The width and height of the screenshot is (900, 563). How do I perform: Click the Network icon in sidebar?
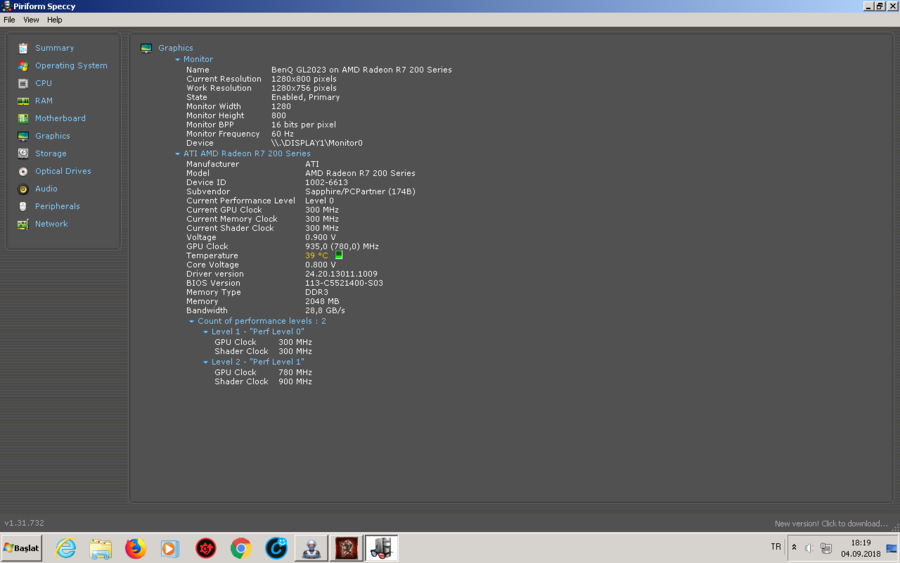click(x=23, y=224)
